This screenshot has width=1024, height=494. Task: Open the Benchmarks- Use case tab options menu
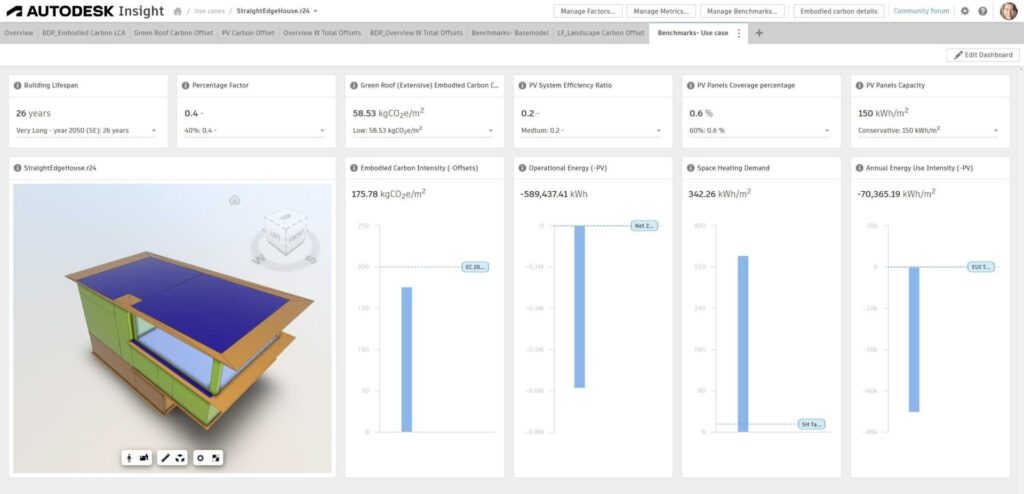739,33
